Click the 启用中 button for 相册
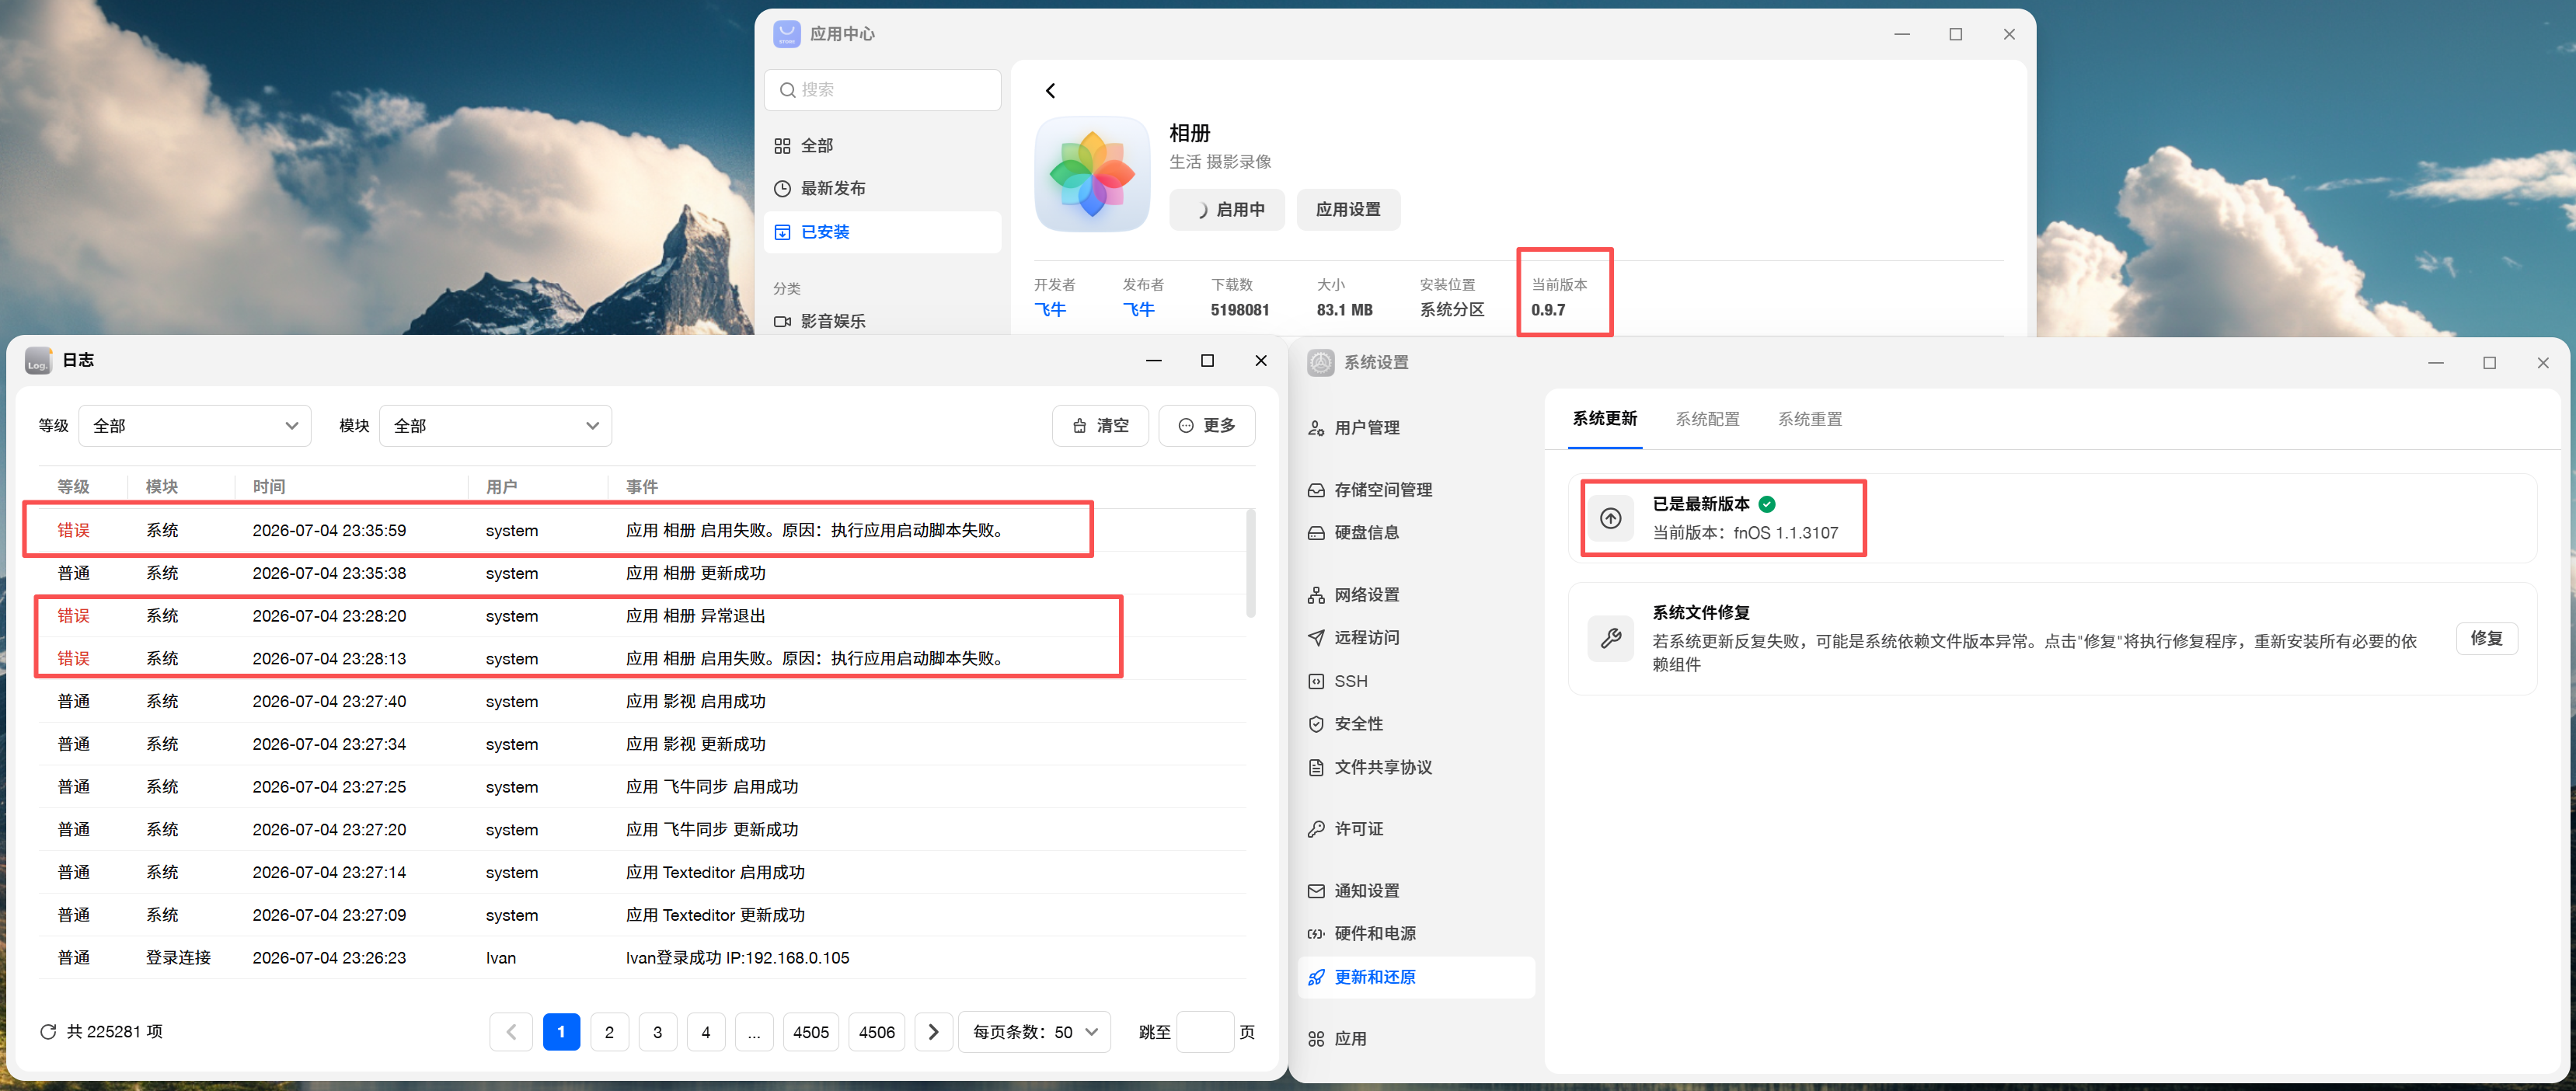 tap(1227, 210)
